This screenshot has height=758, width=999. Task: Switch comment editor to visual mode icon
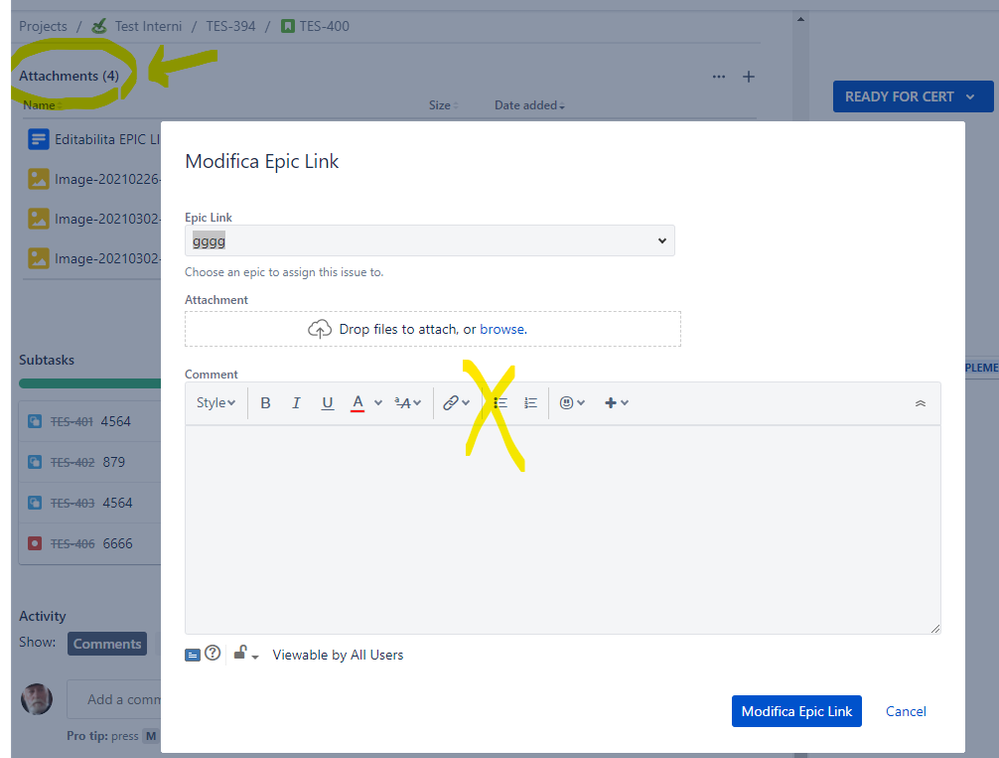click(x=192, y=655)
